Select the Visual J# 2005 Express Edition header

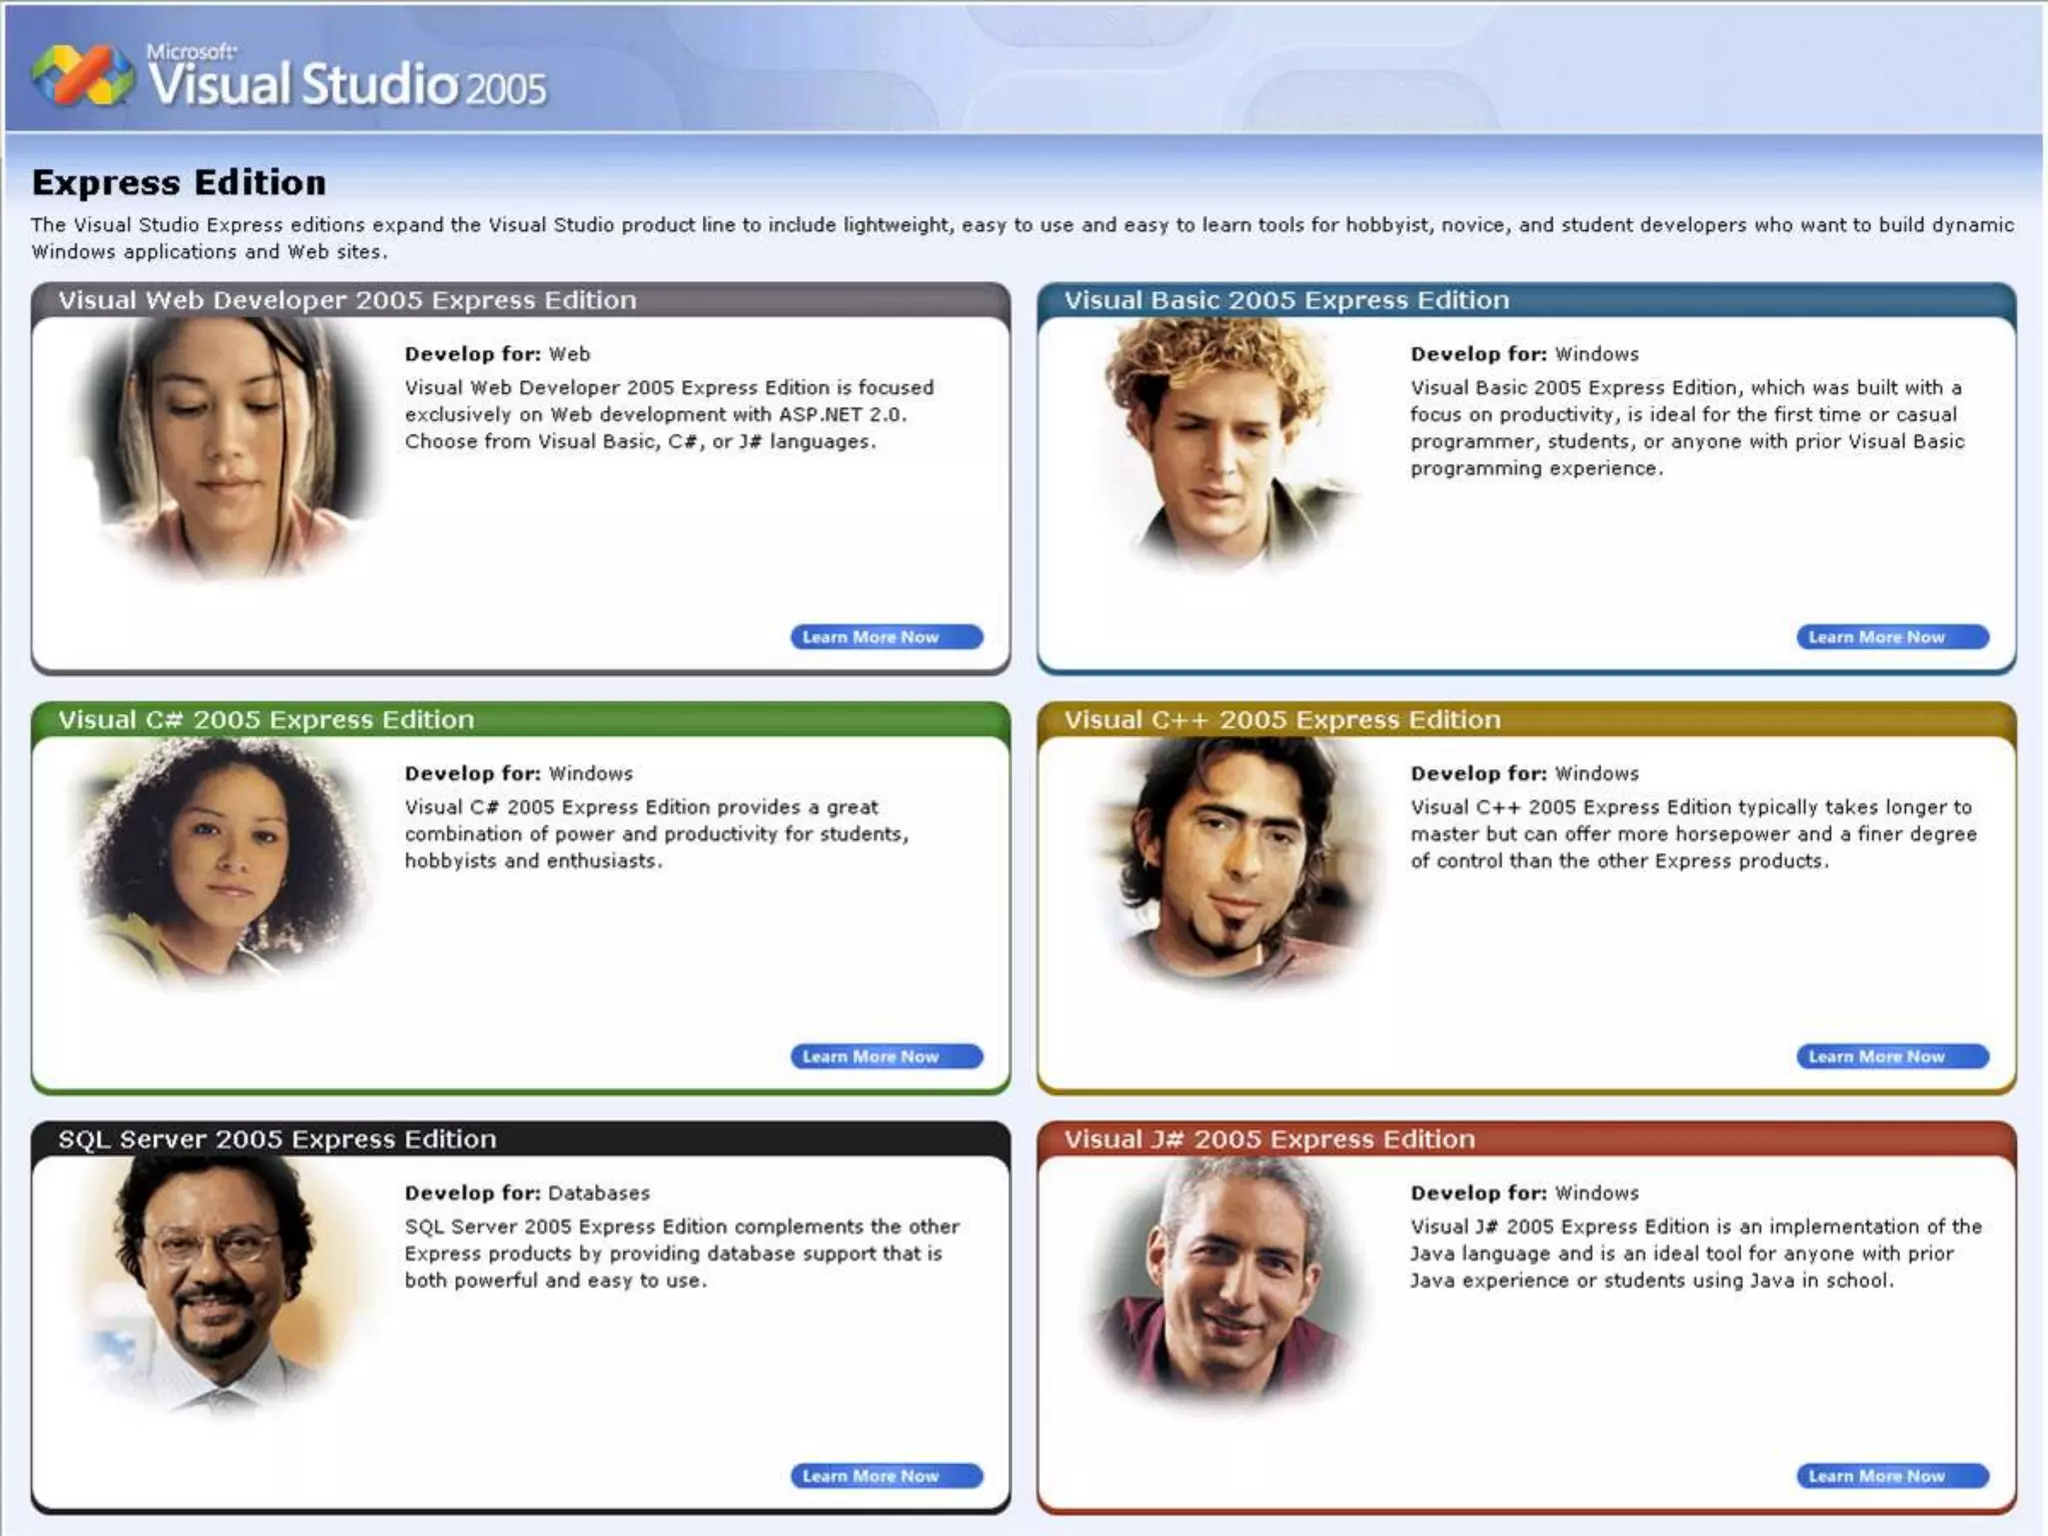coord(1269,1139)
